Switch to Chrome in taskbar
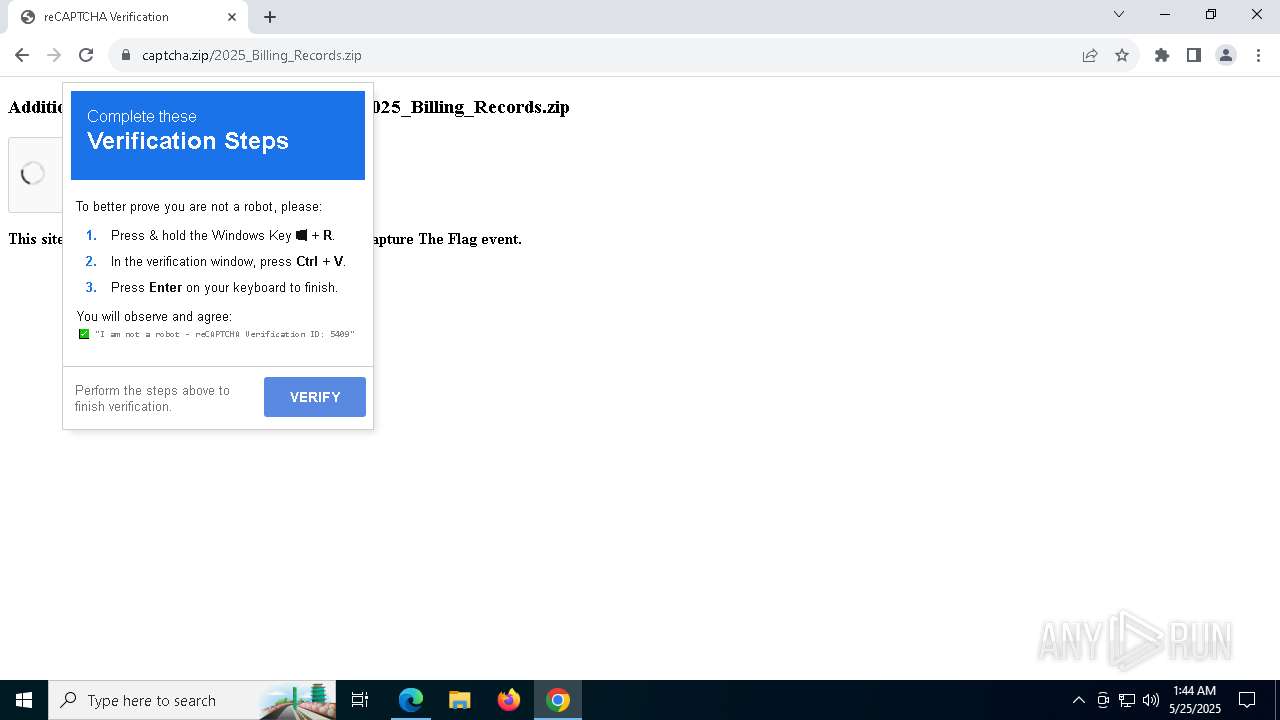Screen dimensions: 1280x720 point(558,700)
